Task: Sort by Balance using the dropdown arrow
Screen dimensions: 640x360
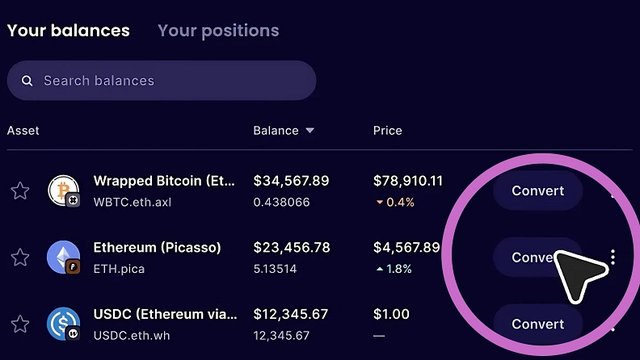Action: point(310,131)
